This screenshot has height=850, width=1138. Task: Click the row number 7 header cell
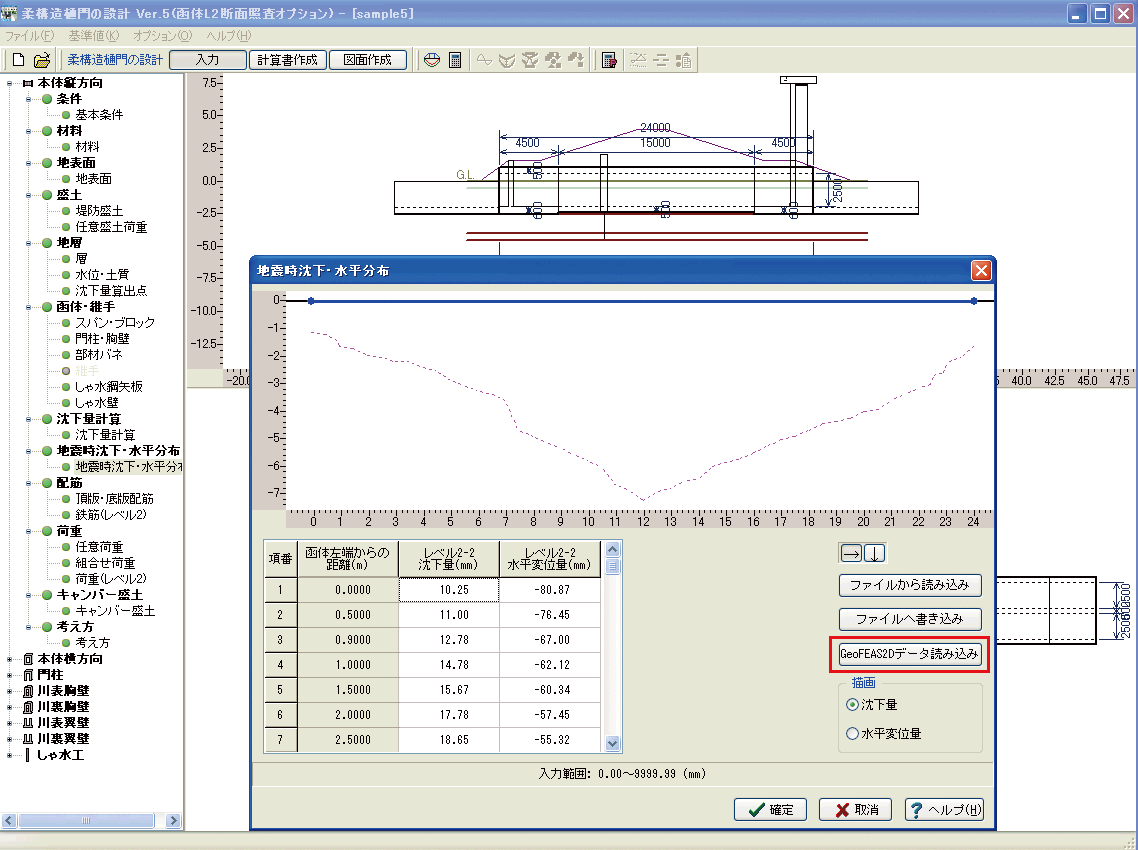pyautogui.click(x=280, y=740)
